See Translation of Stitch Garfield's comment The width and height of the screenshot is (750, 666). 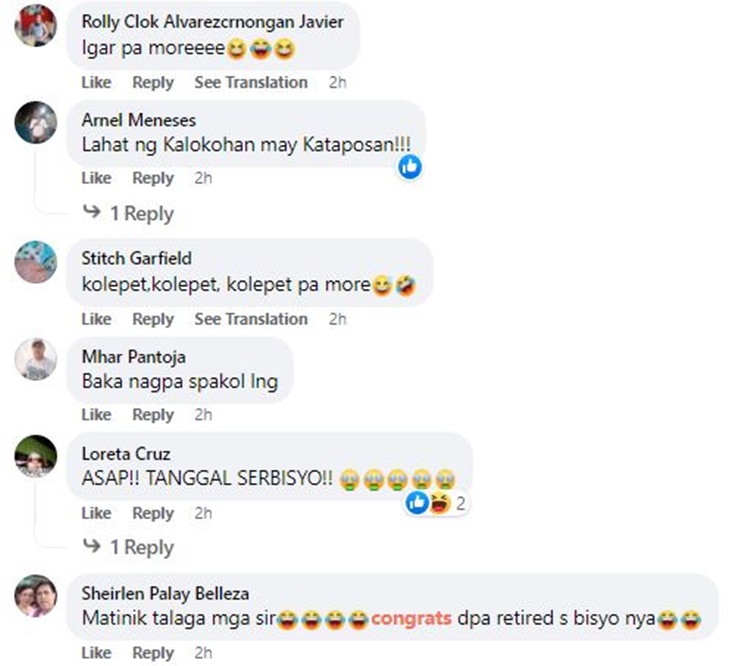[251, 319]
